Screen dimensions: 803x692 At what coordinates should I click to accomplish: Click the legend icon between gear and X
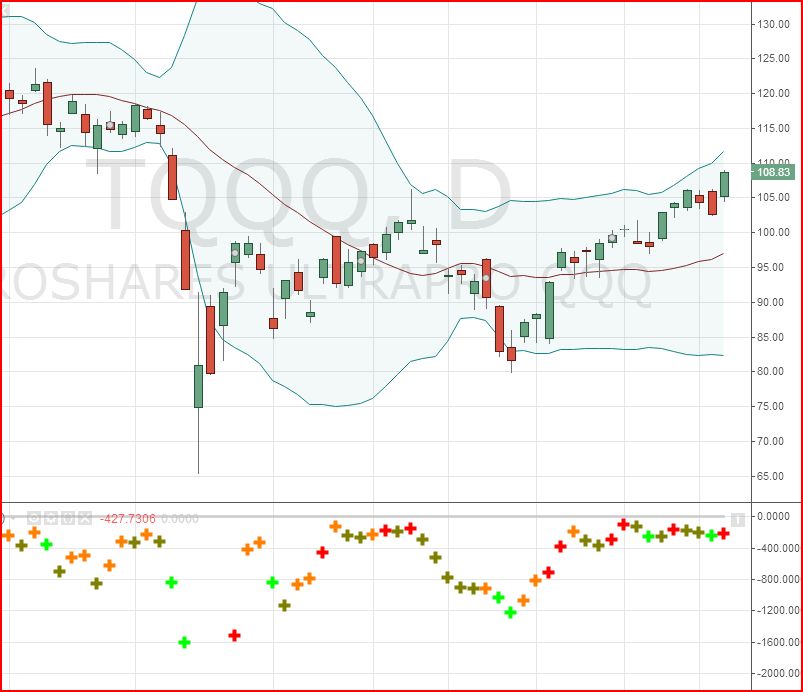pos(67,518)
